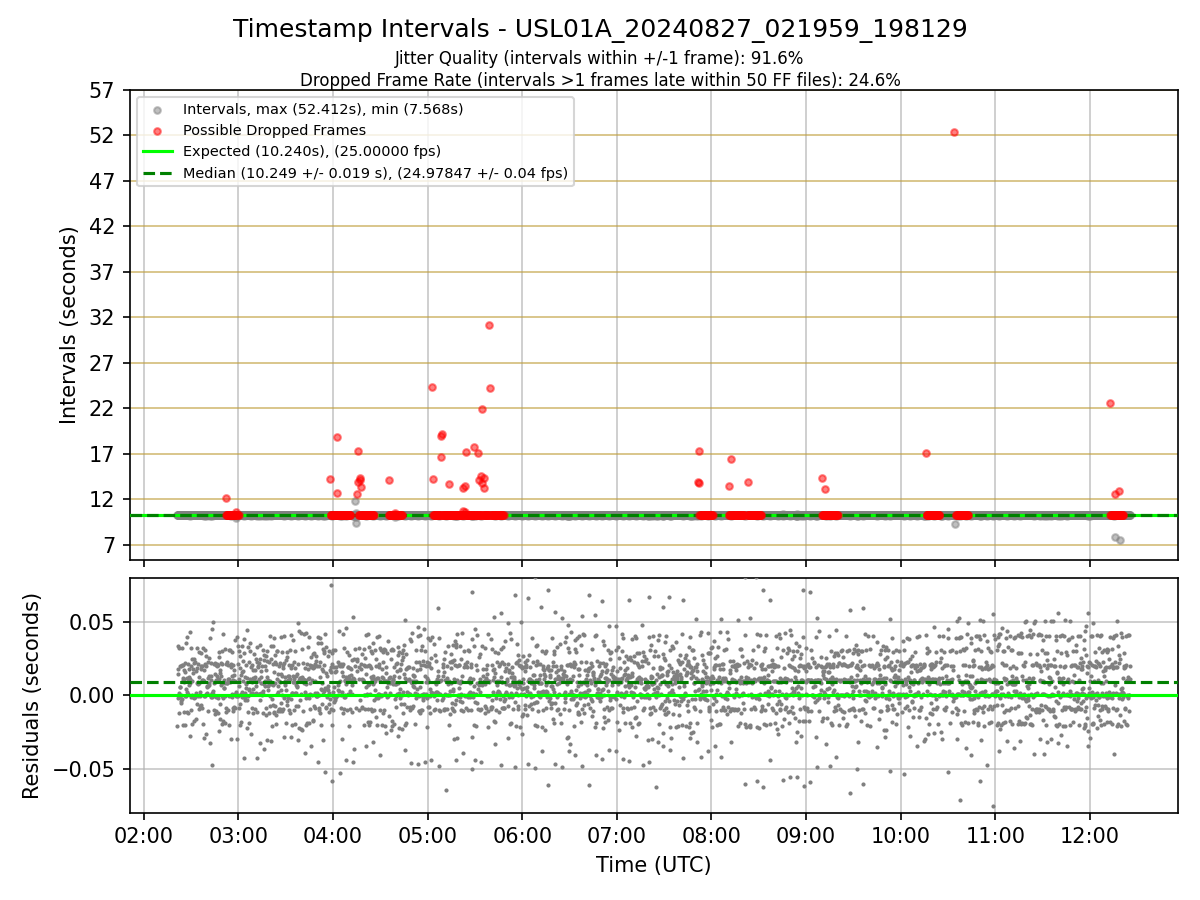Click the 'Residuals (seconds)' y-axis label
The width and height of the screenshot is (1200, 900).
point(32,696)
